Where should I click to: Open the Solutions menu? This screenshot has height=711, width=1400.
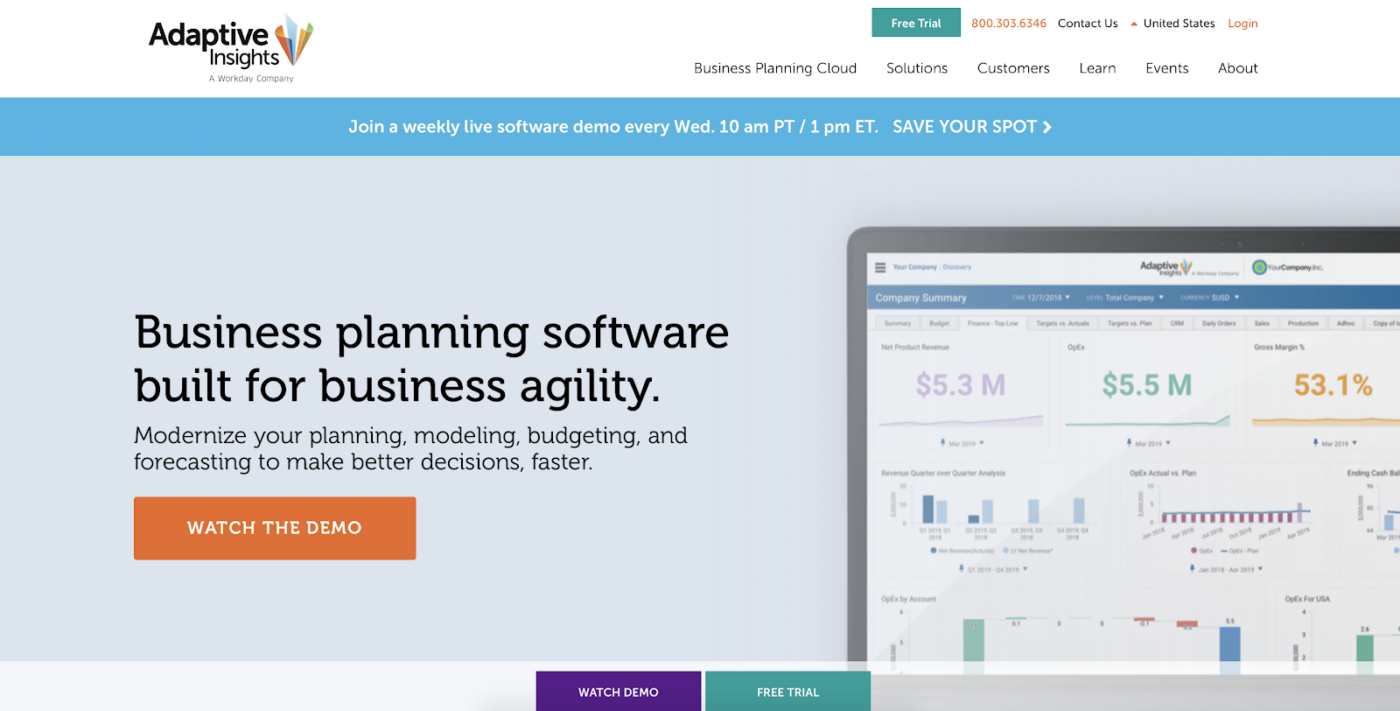click(x=916, y=68)
